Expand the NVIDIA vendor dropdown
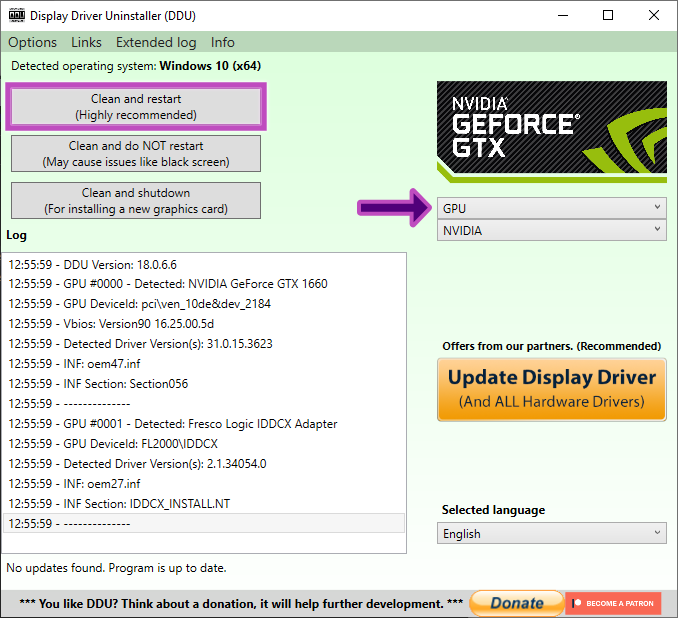This screenshot has width=678, height=618. [x=552, y=231]
